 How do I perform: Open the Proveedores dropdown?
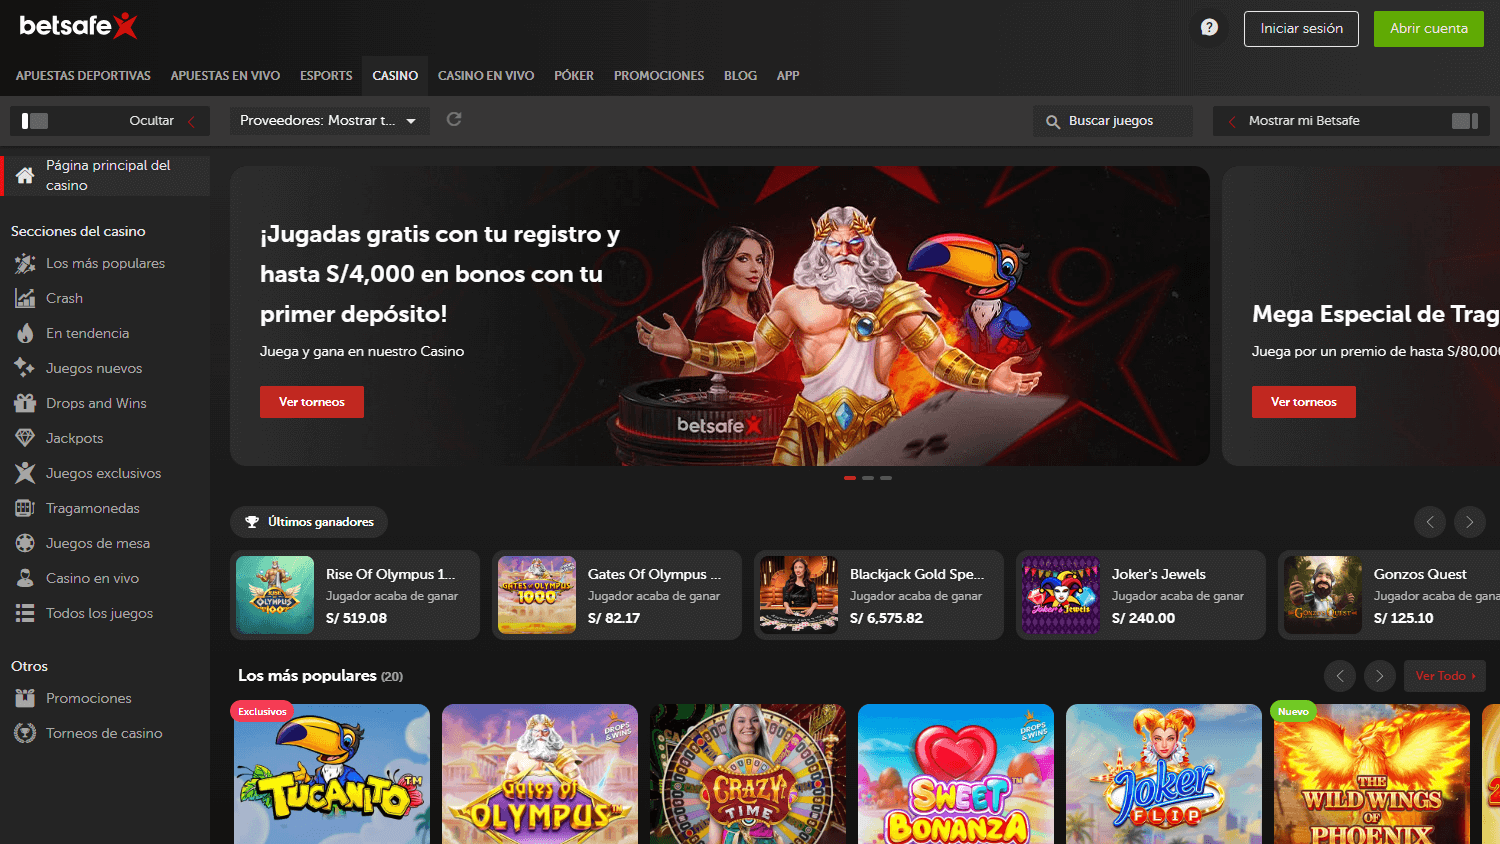tap(330, 119)
